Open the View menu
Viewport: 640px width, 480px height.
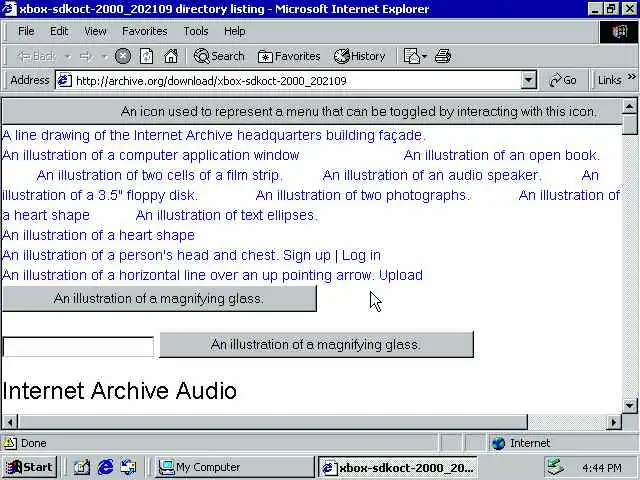tap(95, 31)
